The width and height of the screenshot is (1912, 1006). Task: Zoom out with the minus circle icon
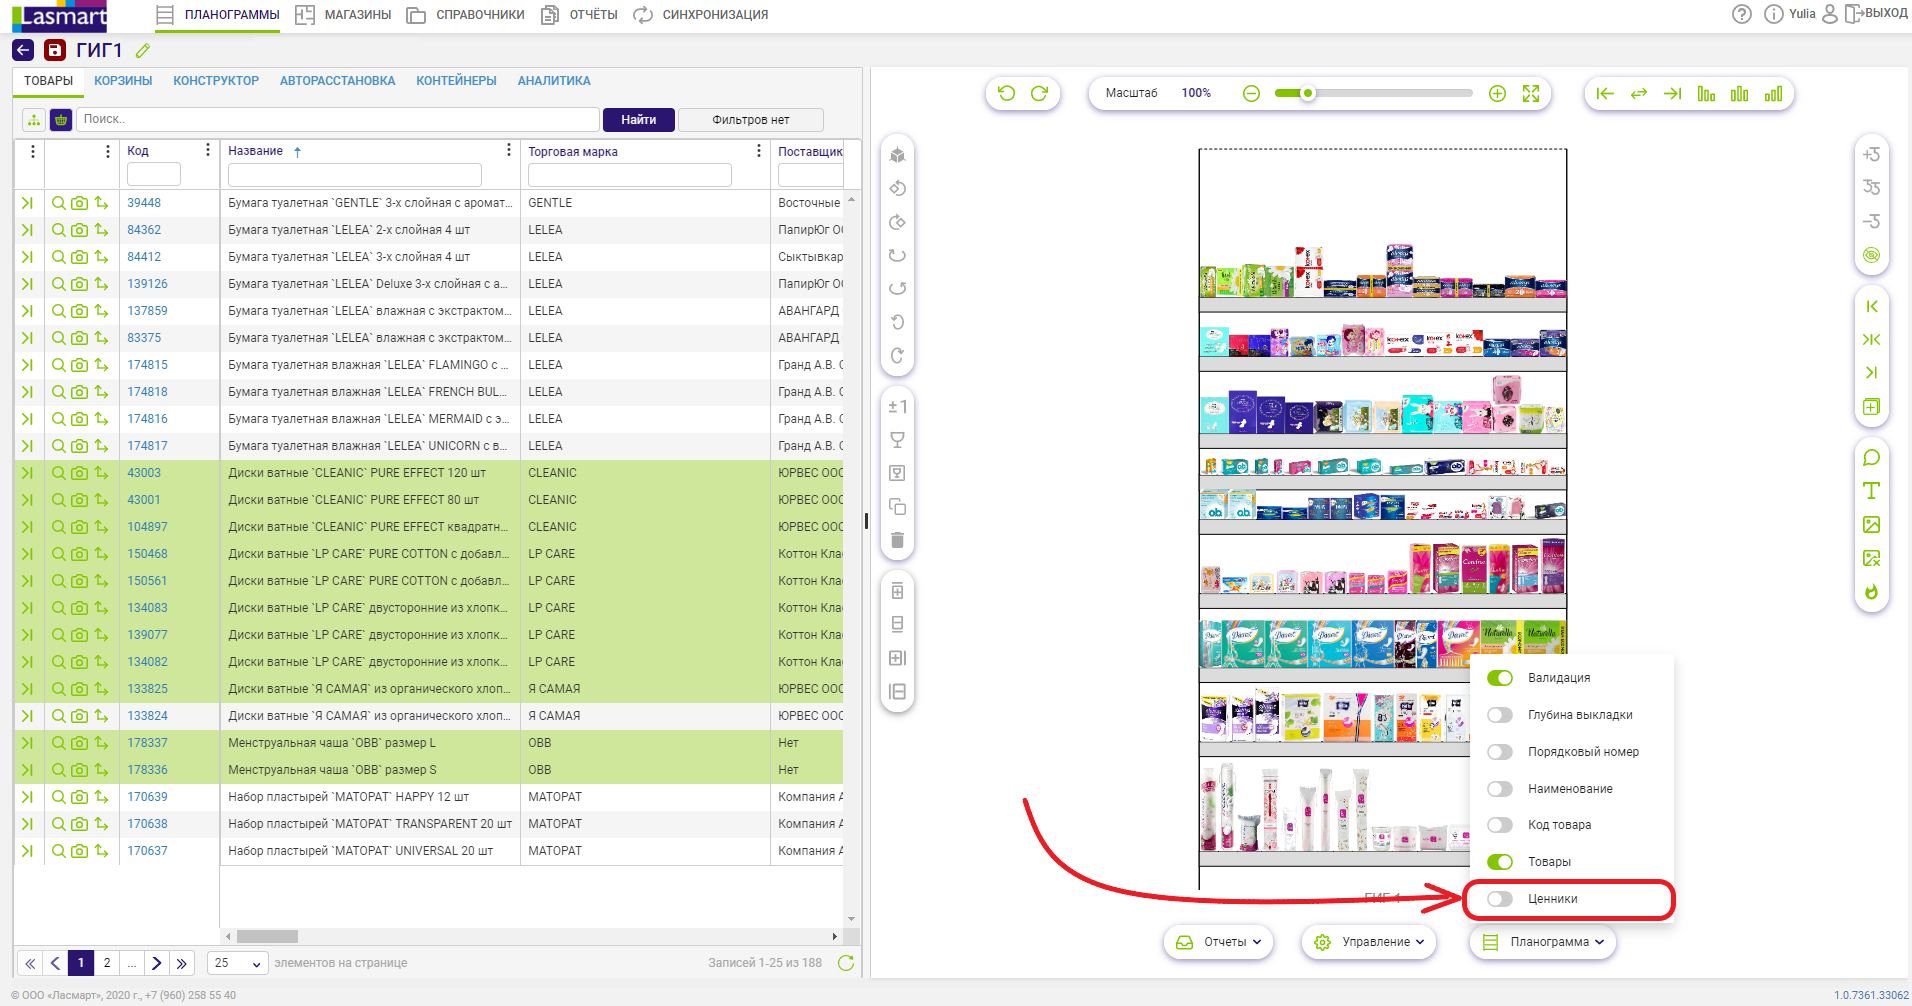1251,93
